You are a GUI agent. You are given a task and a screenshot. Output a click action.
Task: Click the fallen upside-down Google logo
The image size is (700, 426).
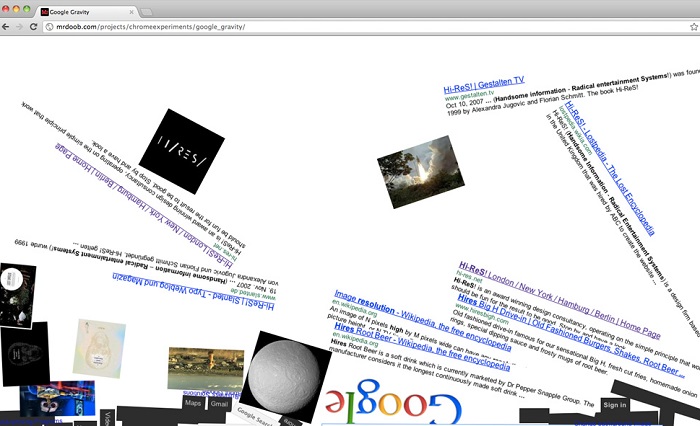point(393,401)
